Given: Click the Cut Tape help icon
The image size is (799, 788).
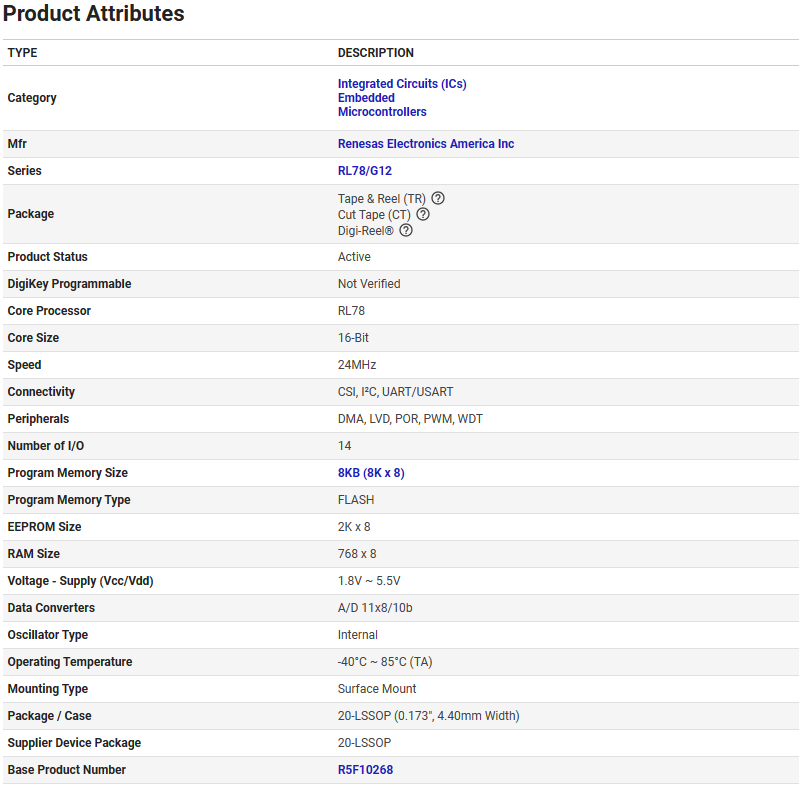Looking at the screenshot, I should tap(423, 214).
